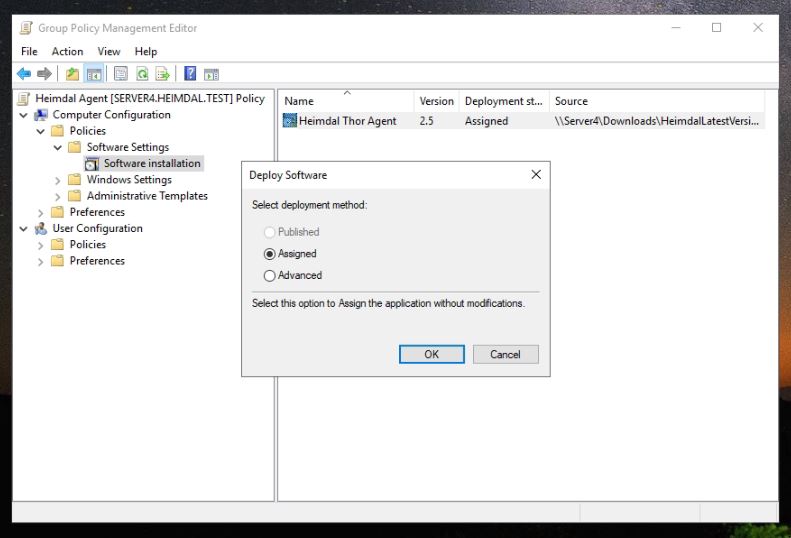This screenshot has height=538, width=791.
Task: Select the User Configuration tree label
Action: point(97,229)
